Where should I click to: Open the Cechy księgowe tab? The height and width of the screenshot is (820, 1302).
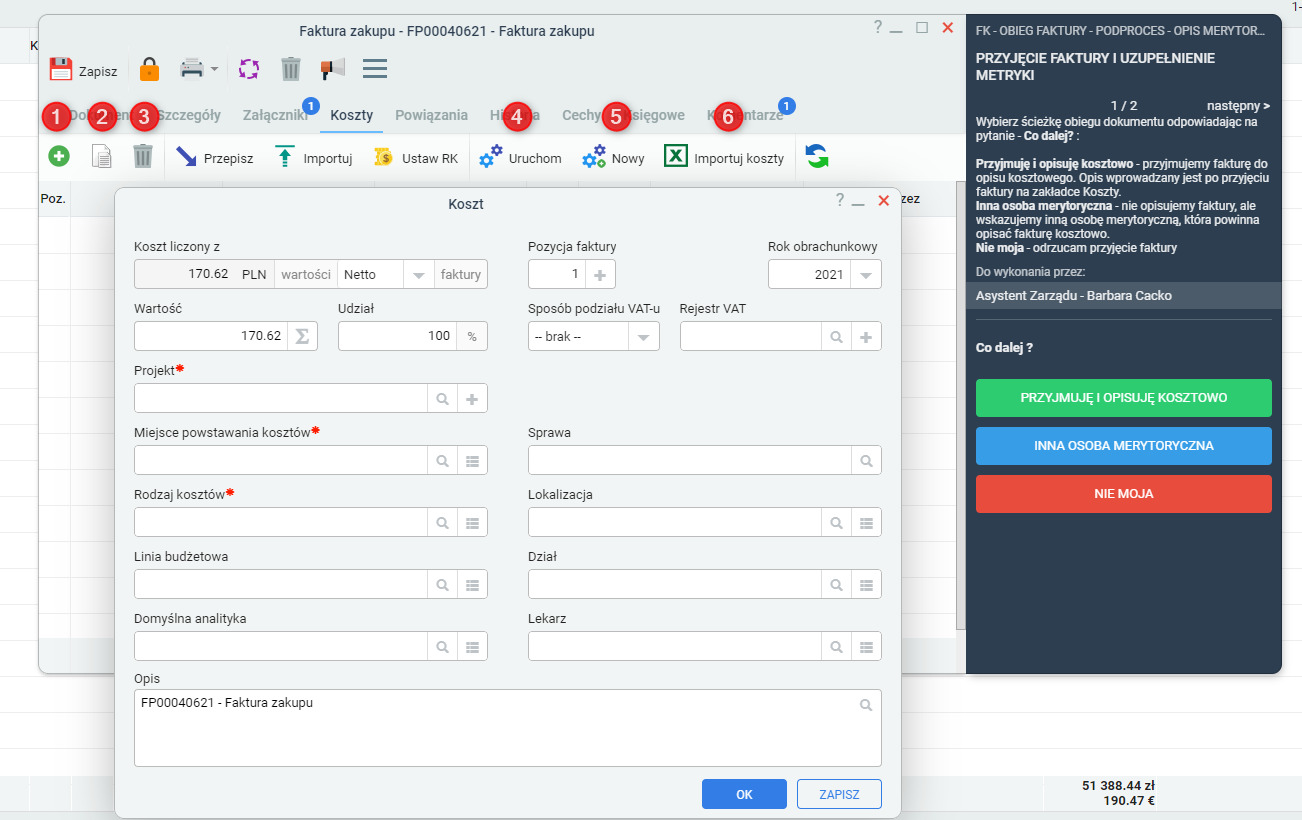[623, 115]
